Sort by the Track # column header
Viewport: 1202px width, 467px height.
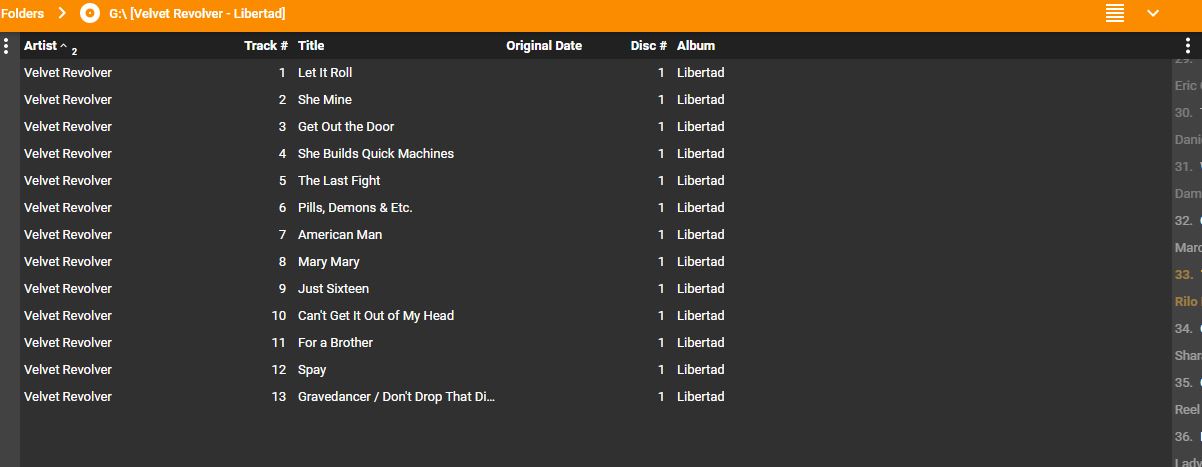point(266,46)
